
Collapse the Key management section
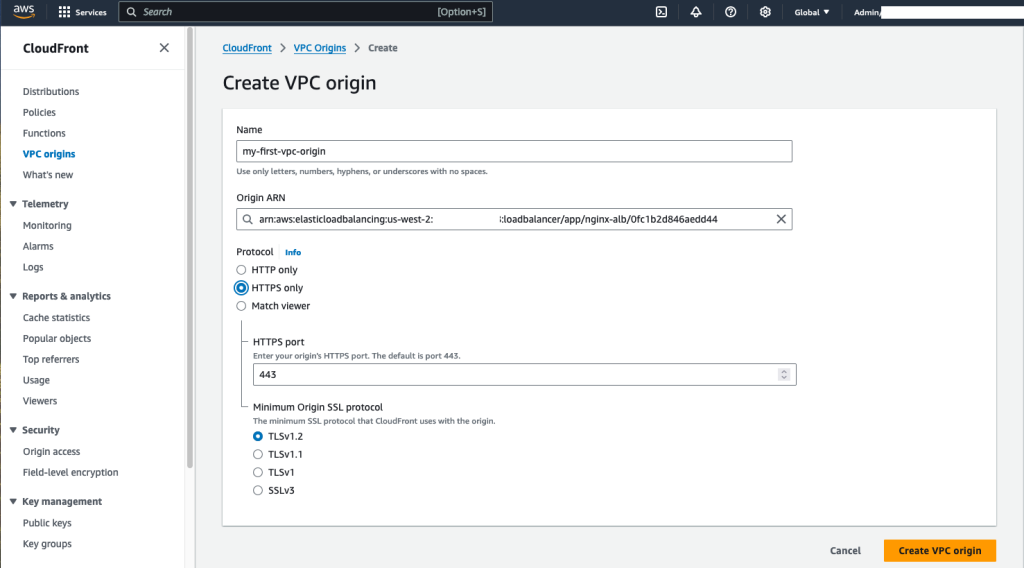pyautogui.click(x=13, y=501)
